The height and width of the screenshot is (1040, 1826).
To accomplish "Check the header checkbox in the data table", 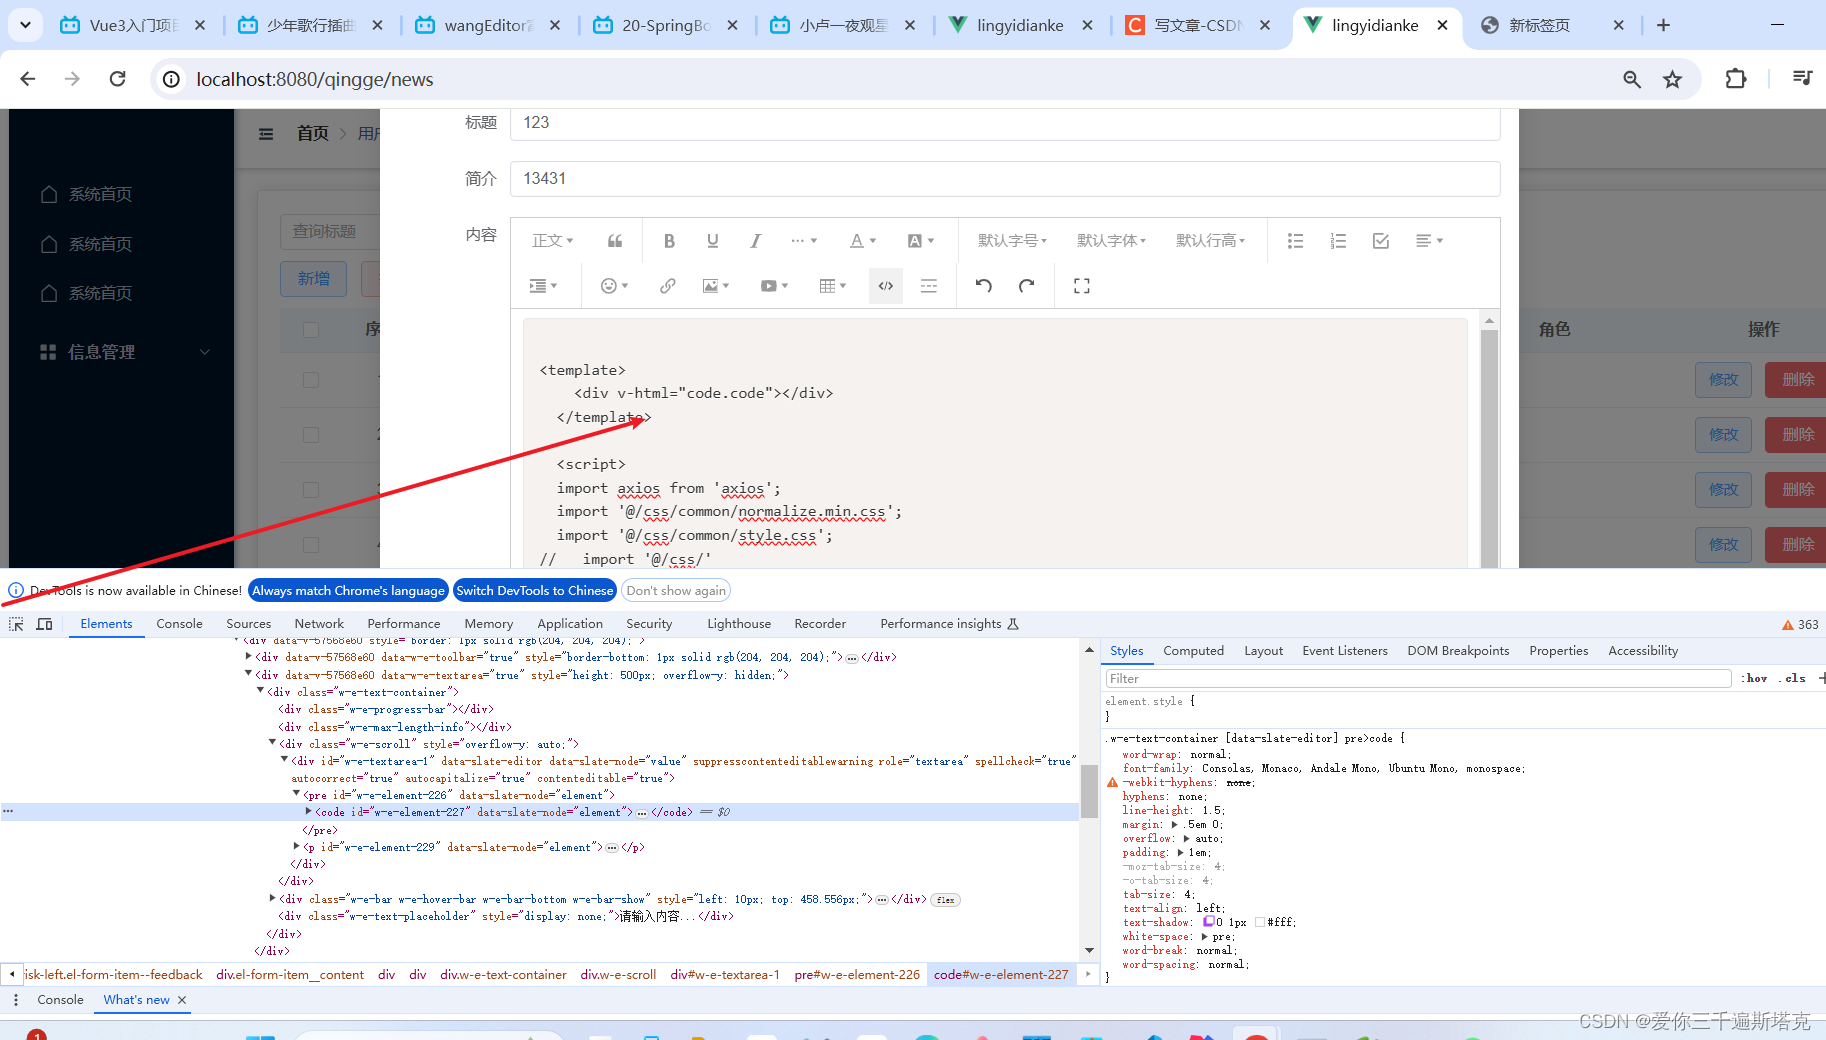I will [310, 329].
